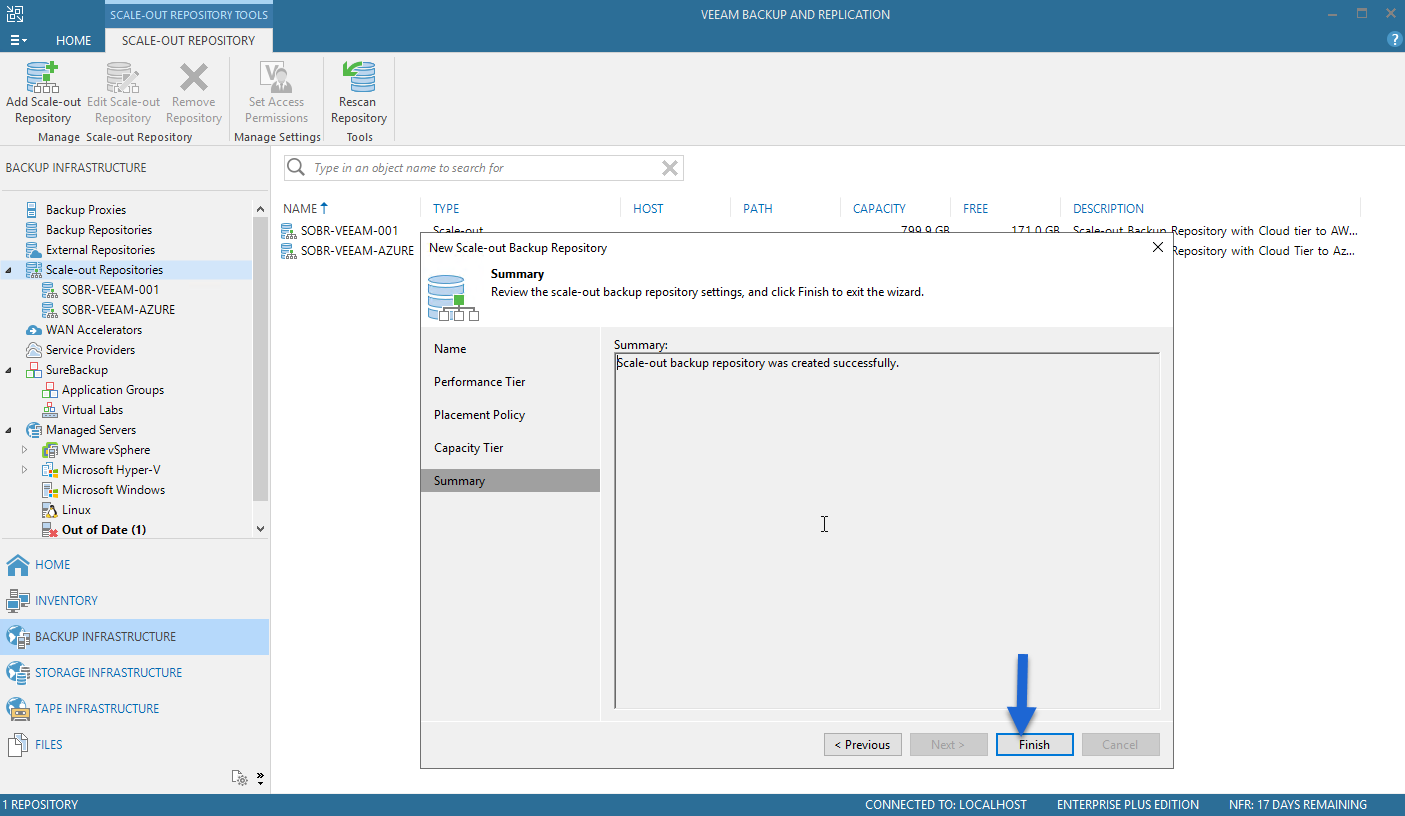Click Service Providers tree icon
Screen dimensions: 1405x816
click(x=34, y=350)
